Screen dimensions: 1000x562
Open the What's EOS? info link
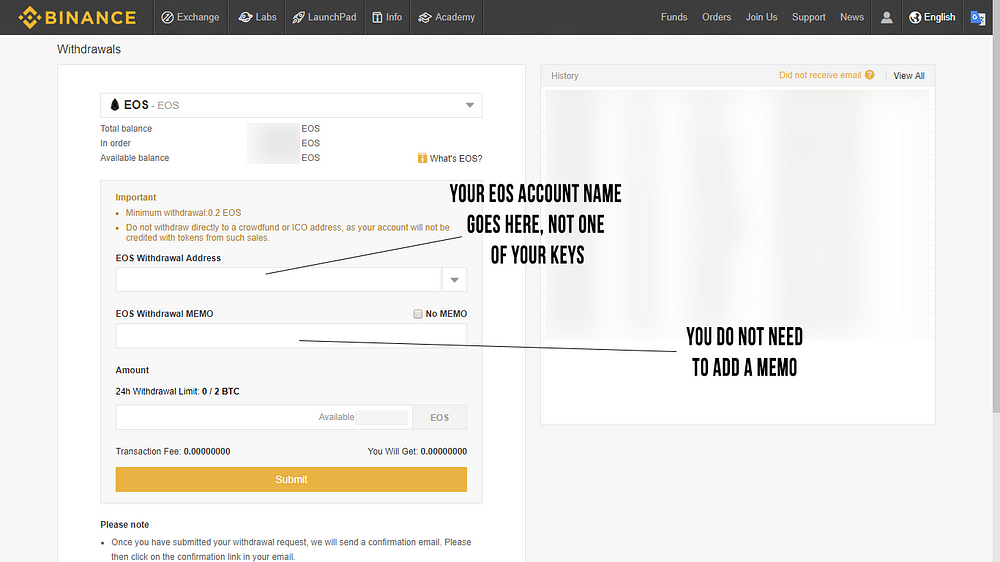pyautogui.click(x=455, y=158)
